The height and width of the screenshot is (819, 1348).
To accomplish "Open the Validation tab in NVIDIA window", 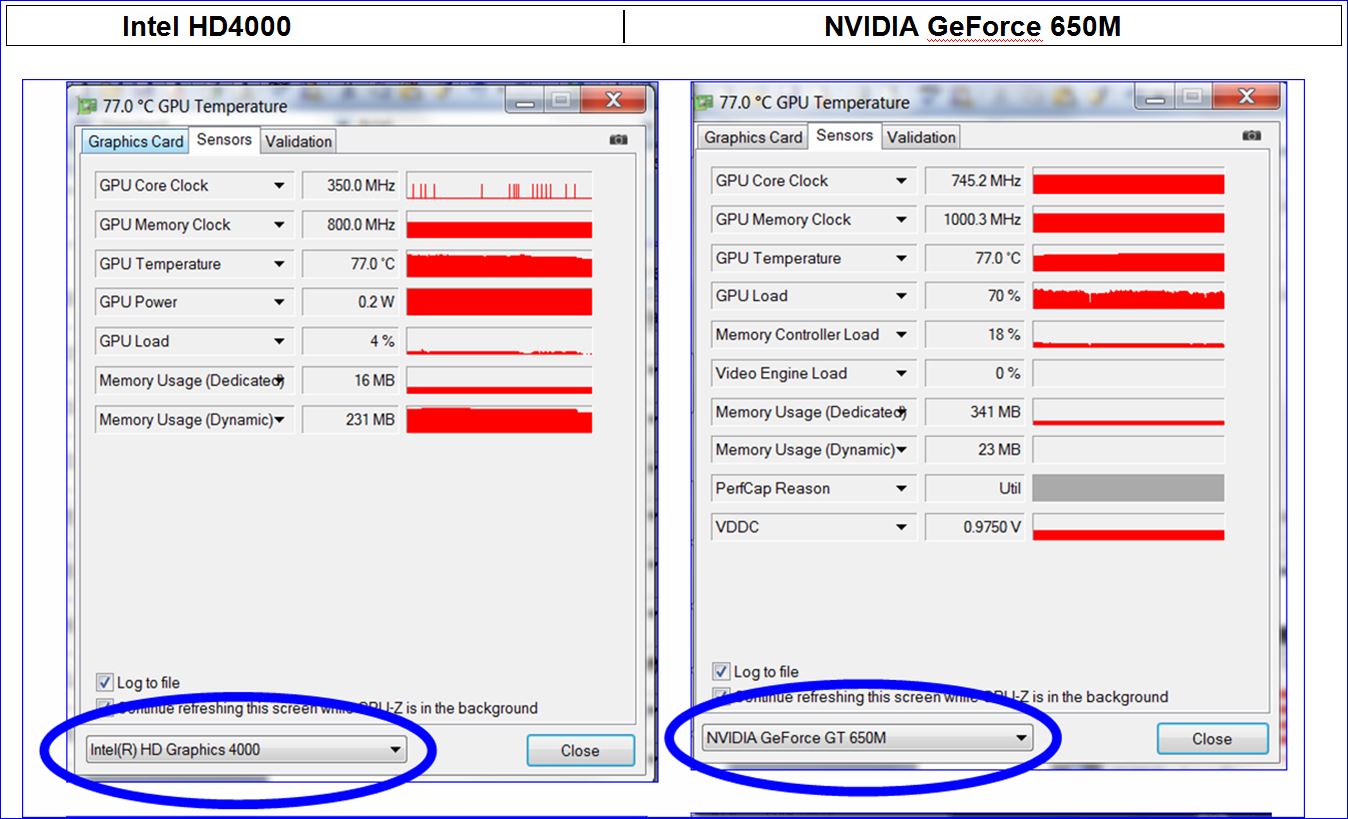I will [x=921, y=137].
